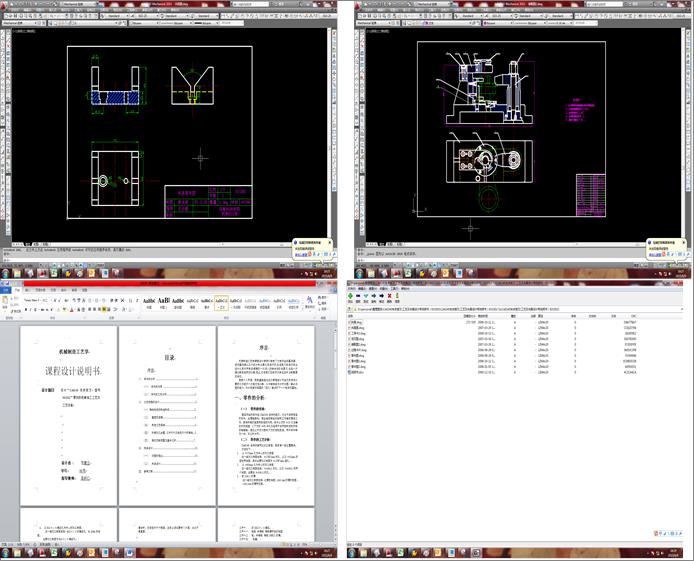Open AutoCAD application menu in fixture assembly window
Image resolution: width=694 pixels, height=561 pixels.
click(x=359, y=5)
